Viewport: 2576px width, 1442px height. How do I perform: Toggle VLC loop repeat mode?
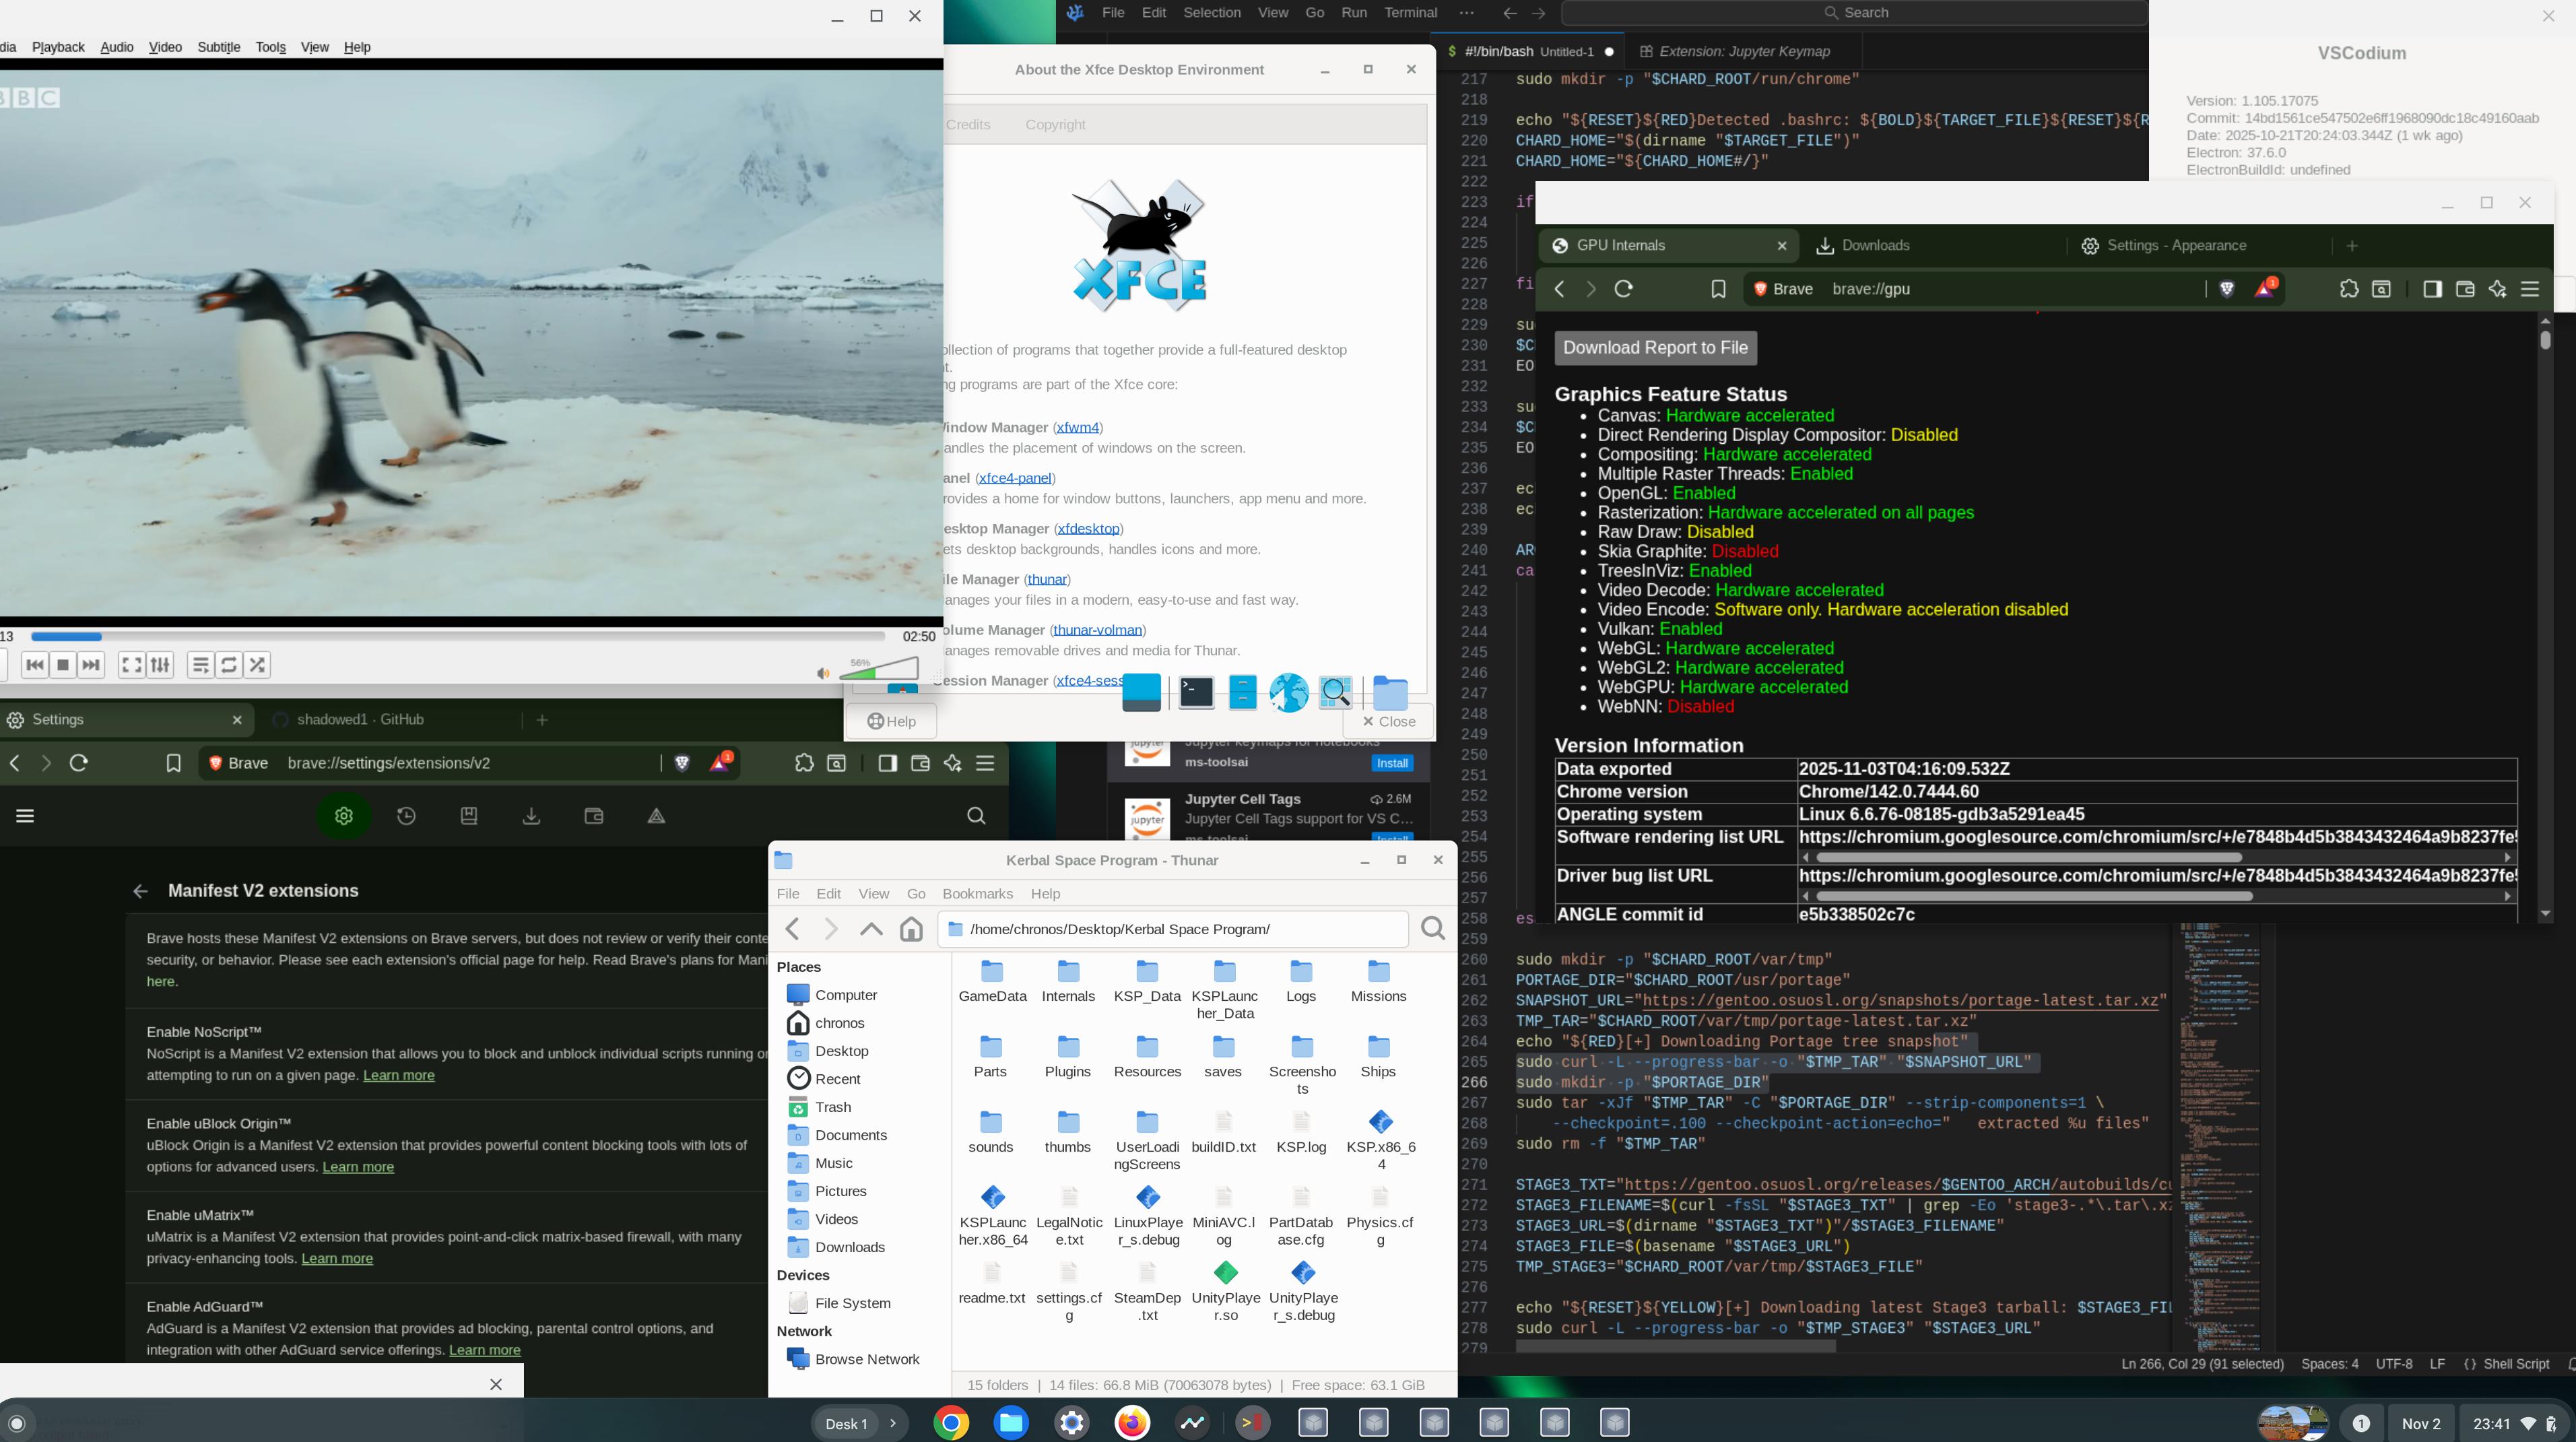click(x=229, y=665)
